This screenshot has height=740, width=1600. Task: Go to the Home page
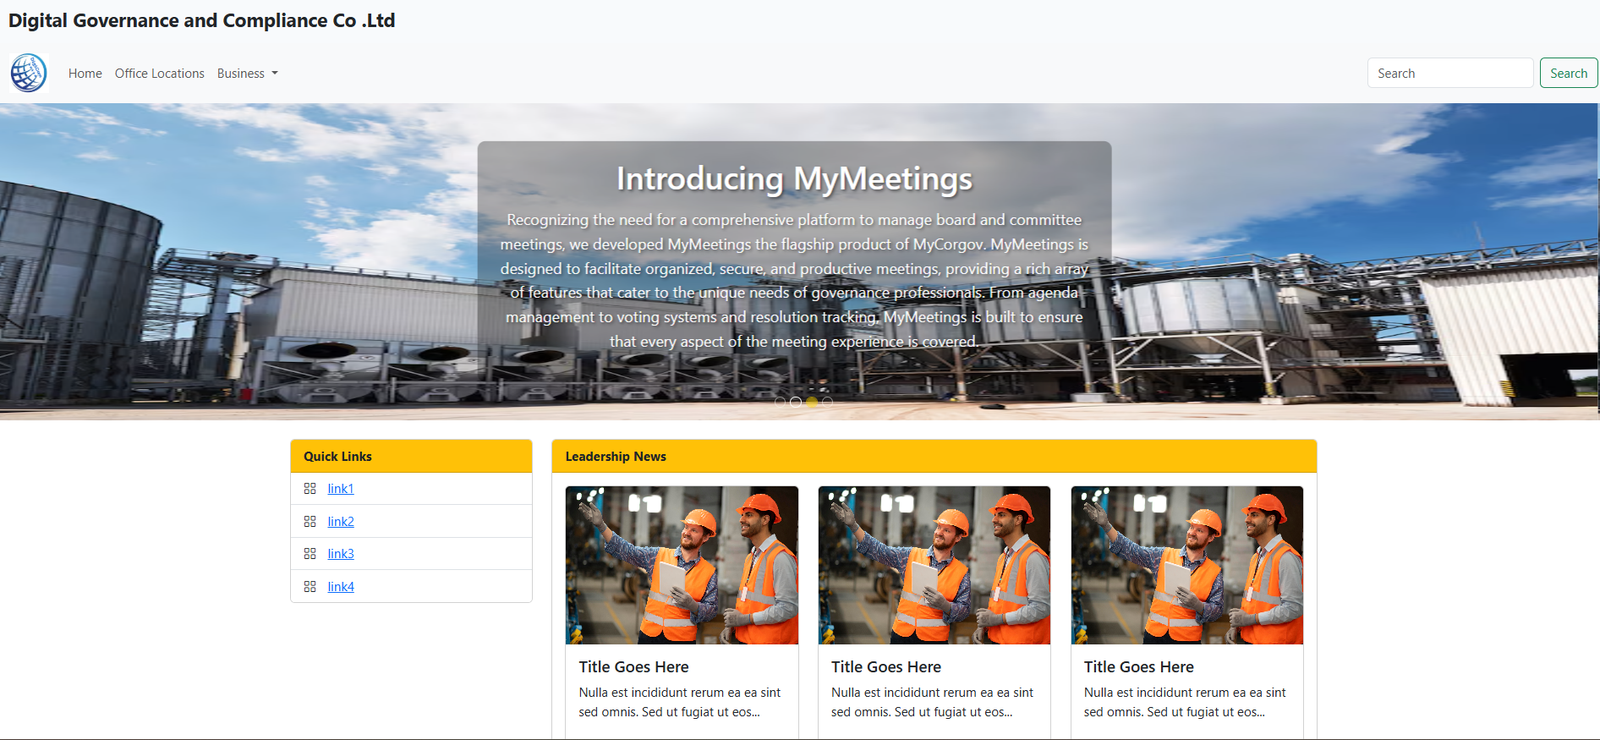click(x=85, y=74)
